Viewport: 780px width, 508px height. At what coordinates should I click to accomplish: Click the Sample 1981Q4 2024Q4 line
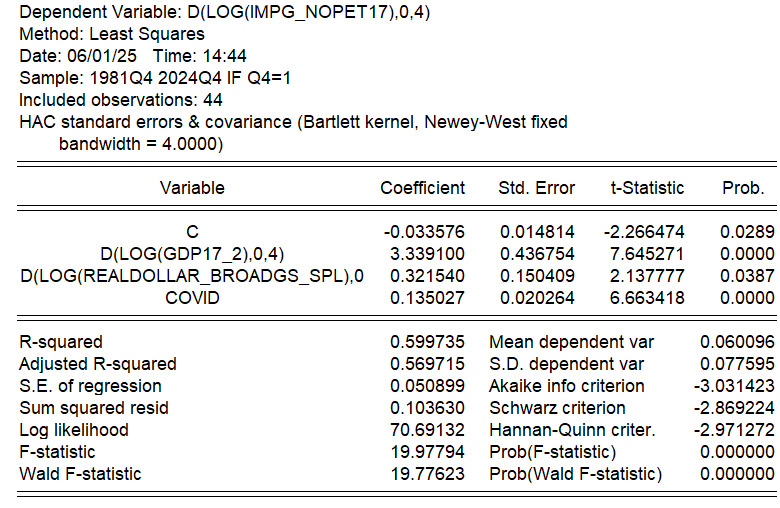tap(155, 78)
